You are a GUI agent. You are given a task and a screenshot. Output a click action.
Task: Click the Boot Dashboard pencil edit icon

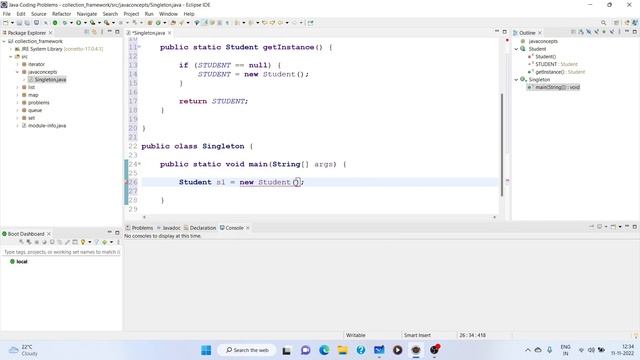coord(67,242)
